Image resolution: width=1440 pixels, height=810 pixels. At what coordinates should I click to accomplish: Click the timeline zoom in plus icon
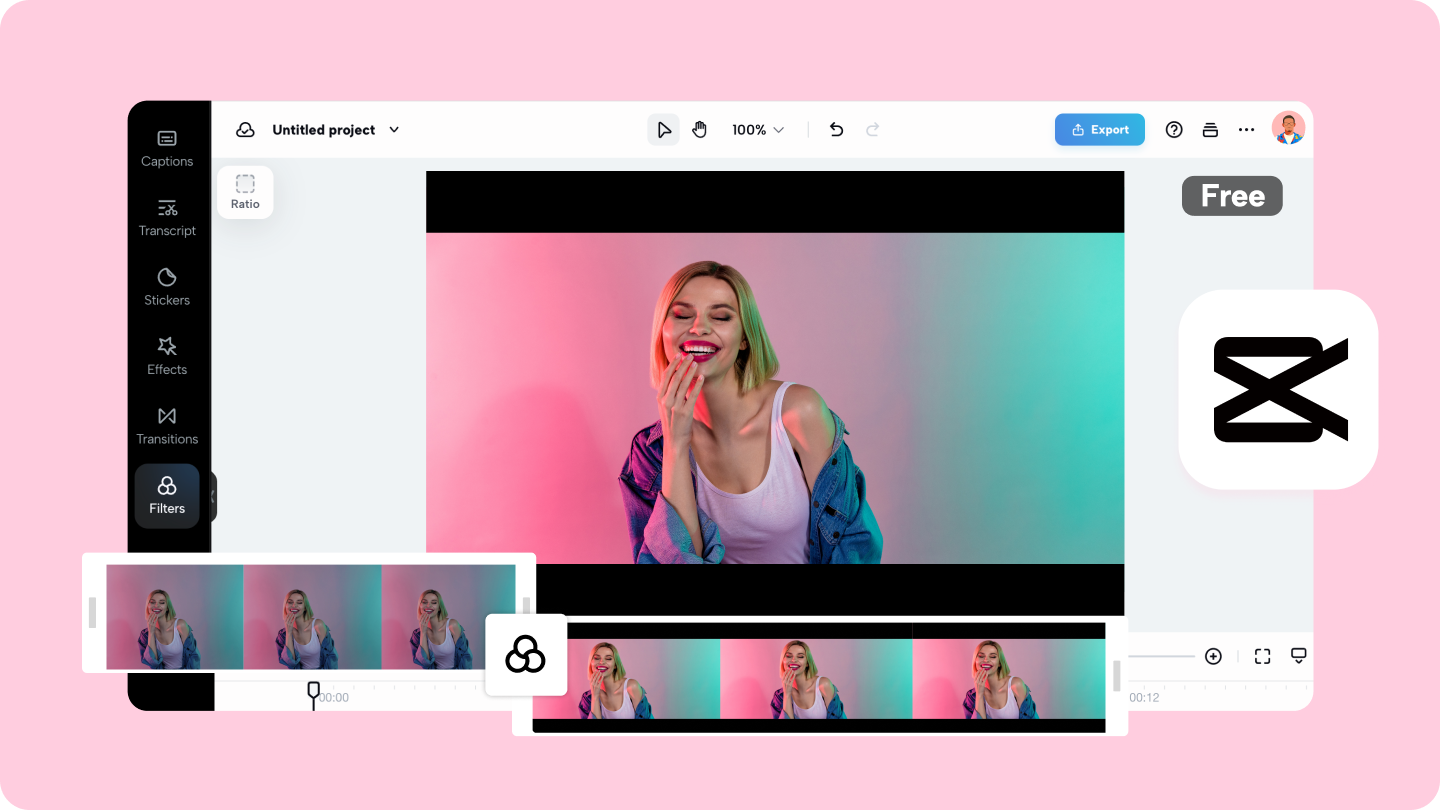1213,656
